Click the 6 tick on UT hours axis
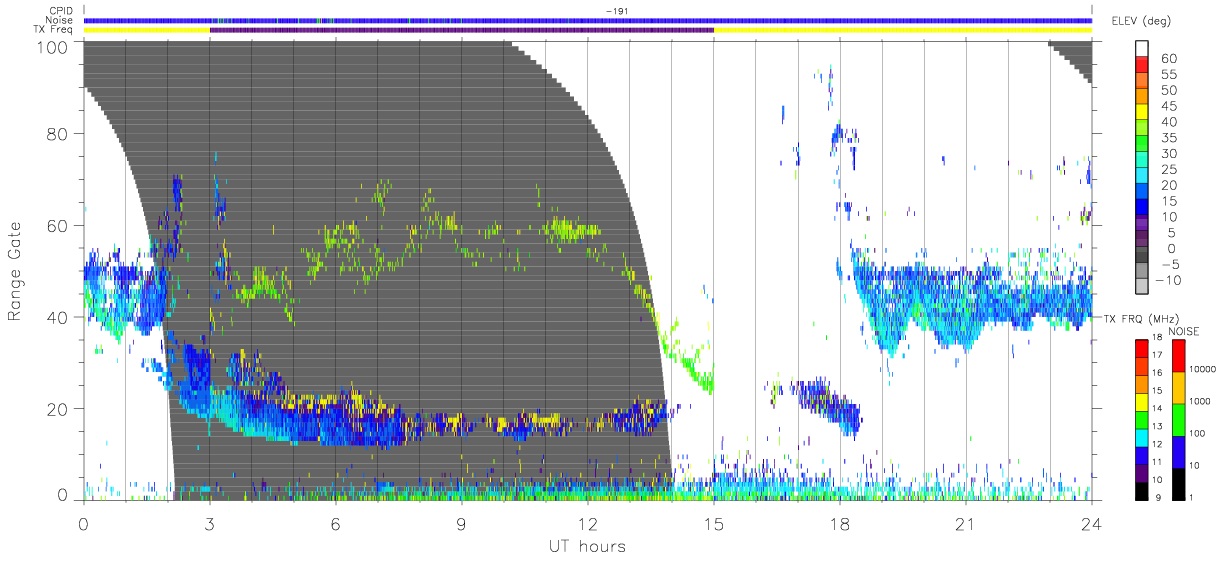 pyautogui.click(x=336, y=523)
